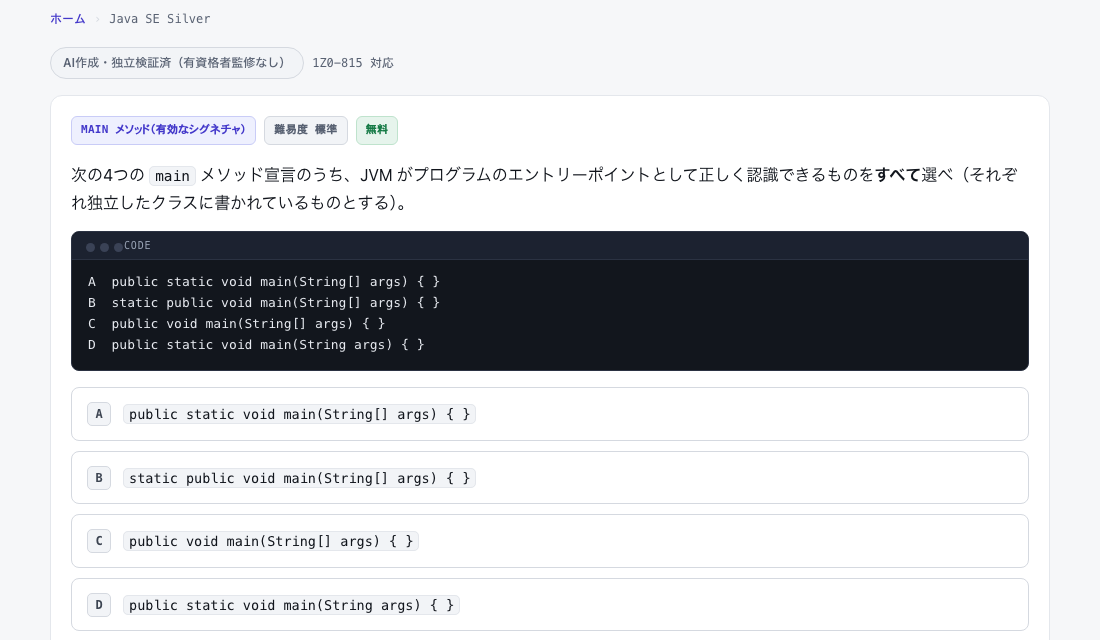
Task: Click the 難易度 標準 difficulty tag
Action: coord(306,131)
